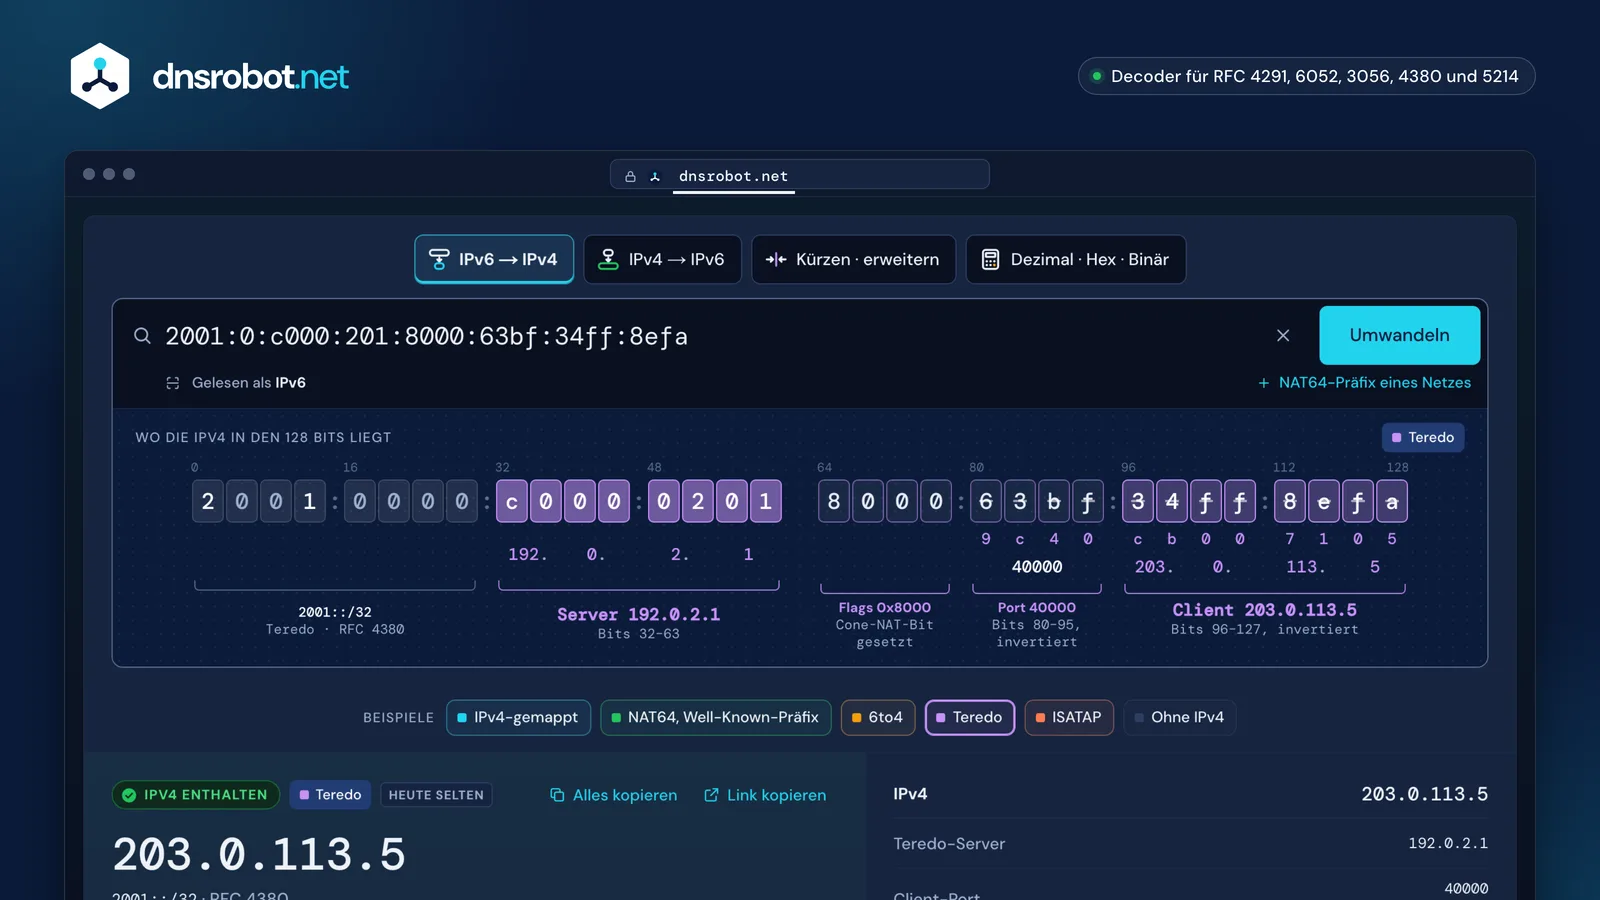Click the small favicon in the address bar
1600x900 pixels.
(655, 176)
